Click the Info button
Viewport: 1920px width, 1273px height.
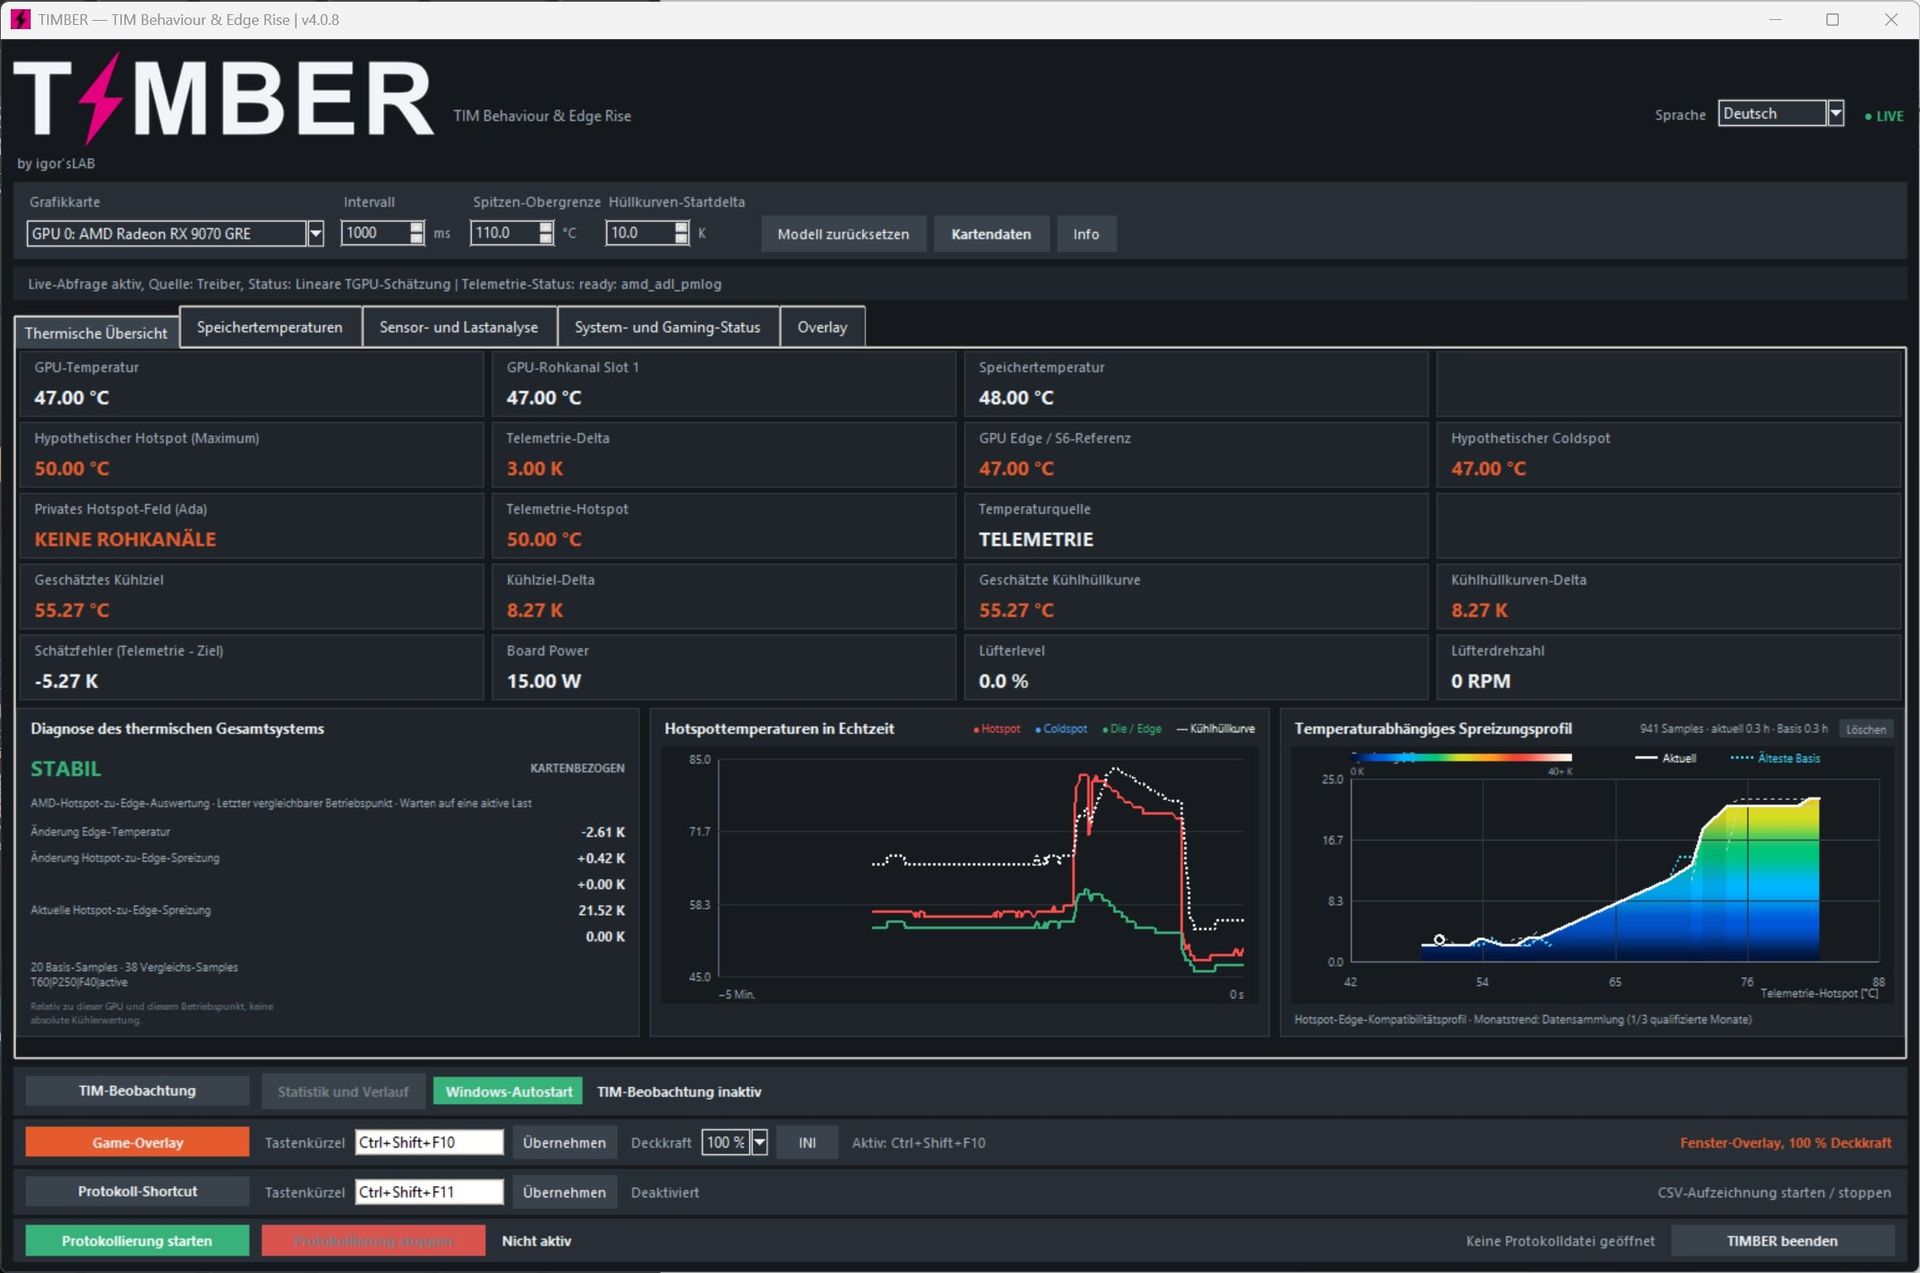pos(1086,234)
